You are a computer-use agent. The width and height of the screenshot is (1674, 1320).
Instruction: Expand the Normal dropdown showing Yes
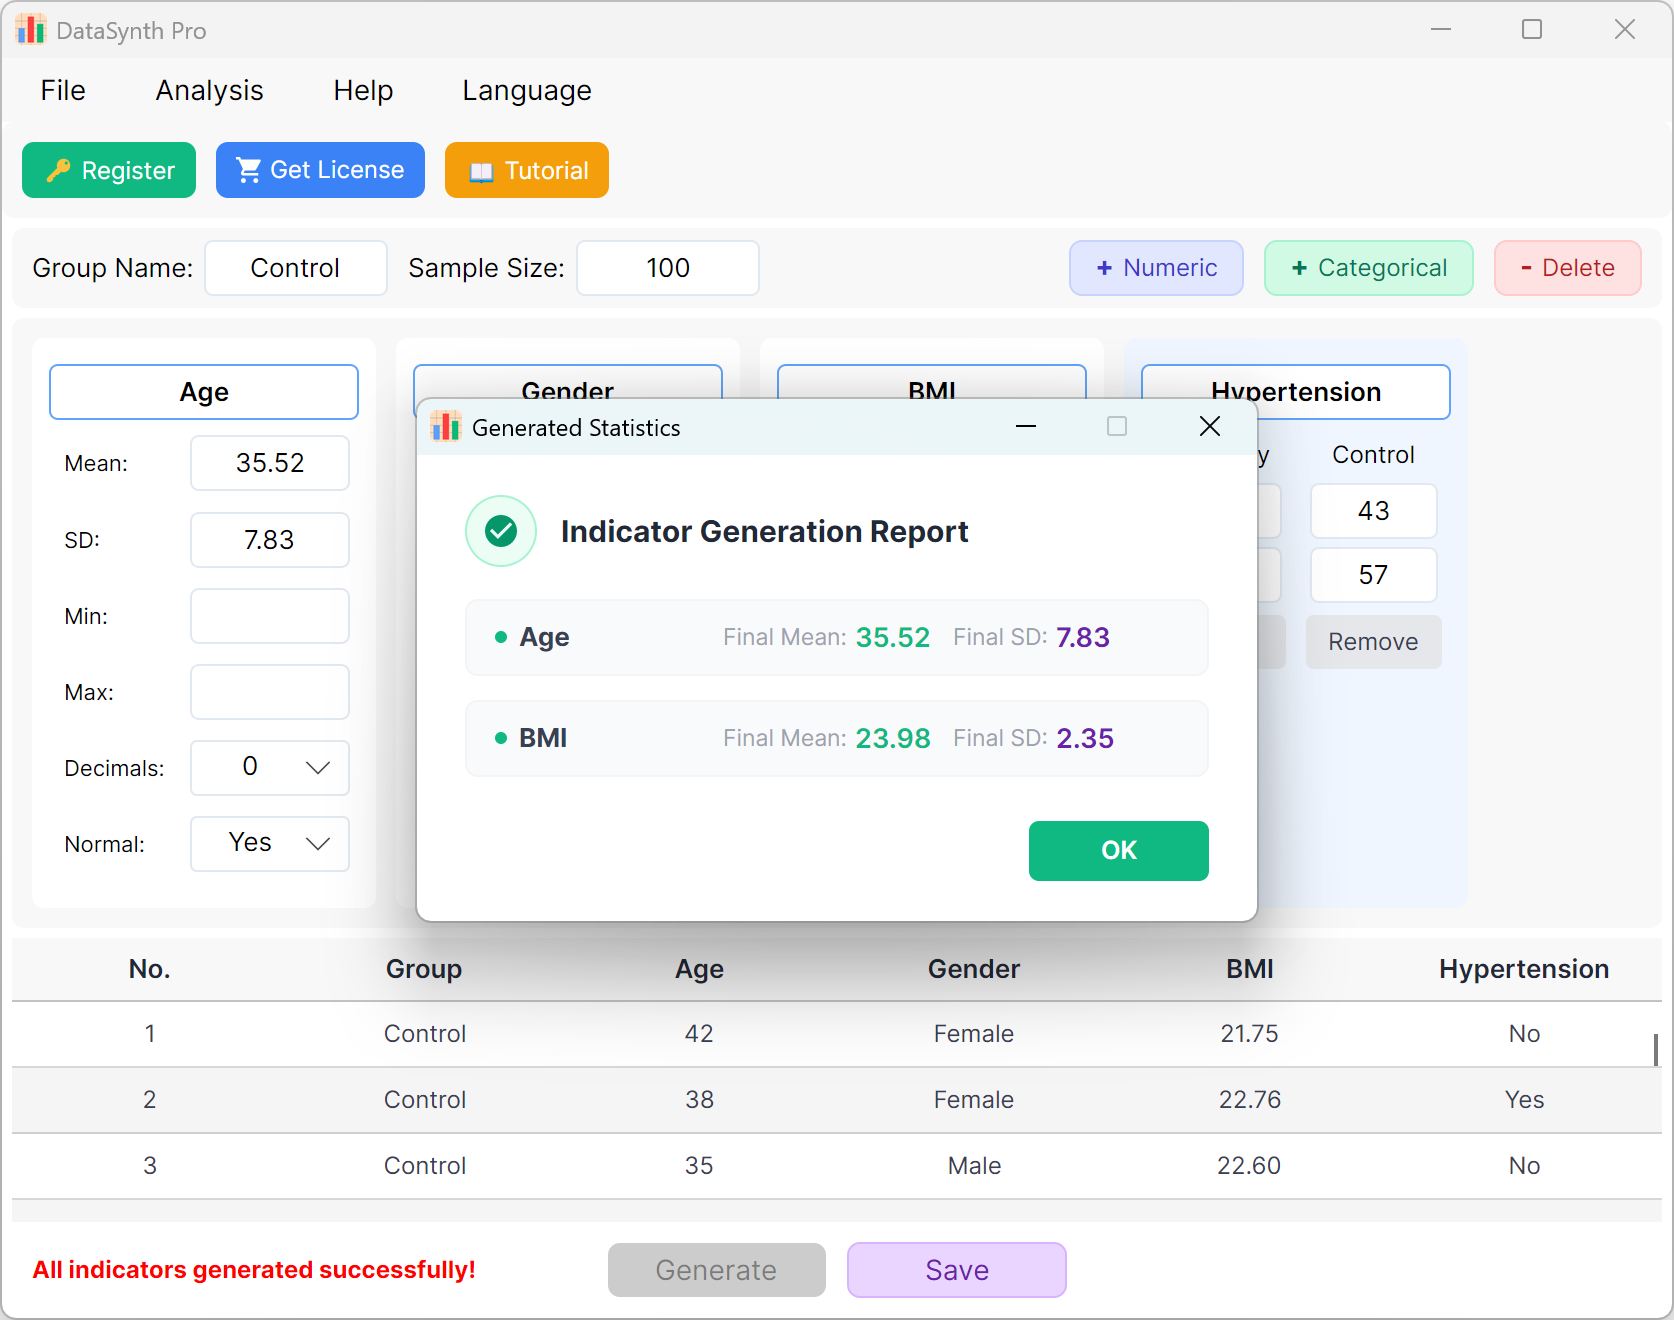[270, 844]
